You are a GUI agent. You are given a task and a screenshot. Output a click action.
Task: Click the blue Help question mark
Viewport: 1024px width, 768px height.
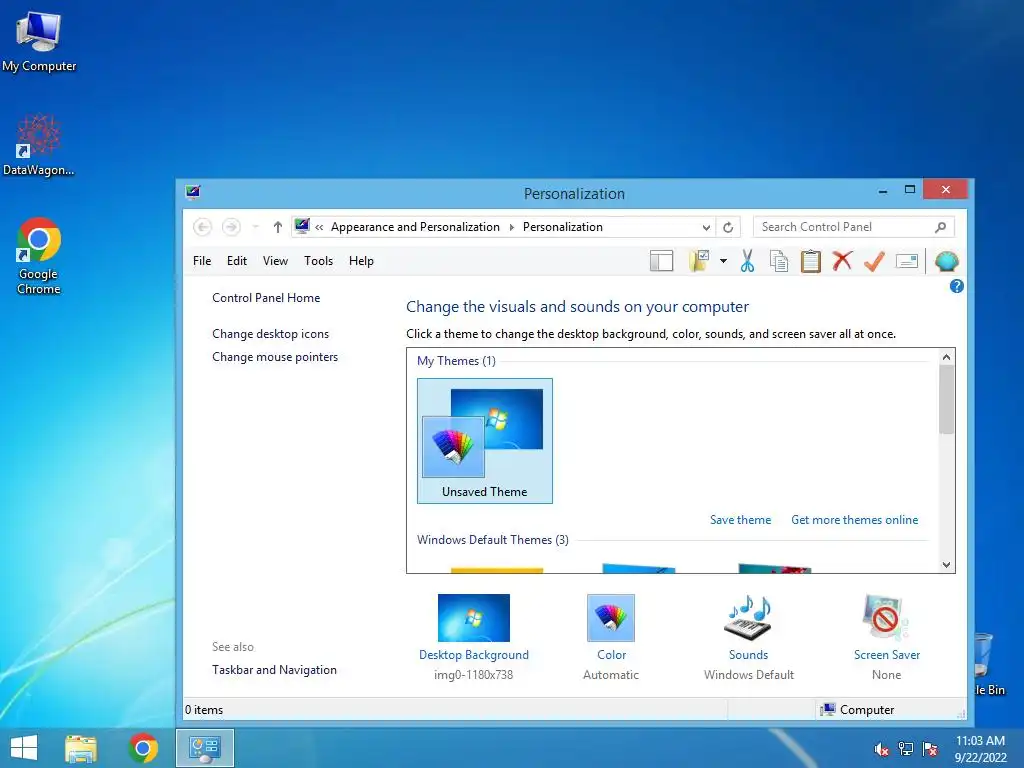click(x=957, y=286)
